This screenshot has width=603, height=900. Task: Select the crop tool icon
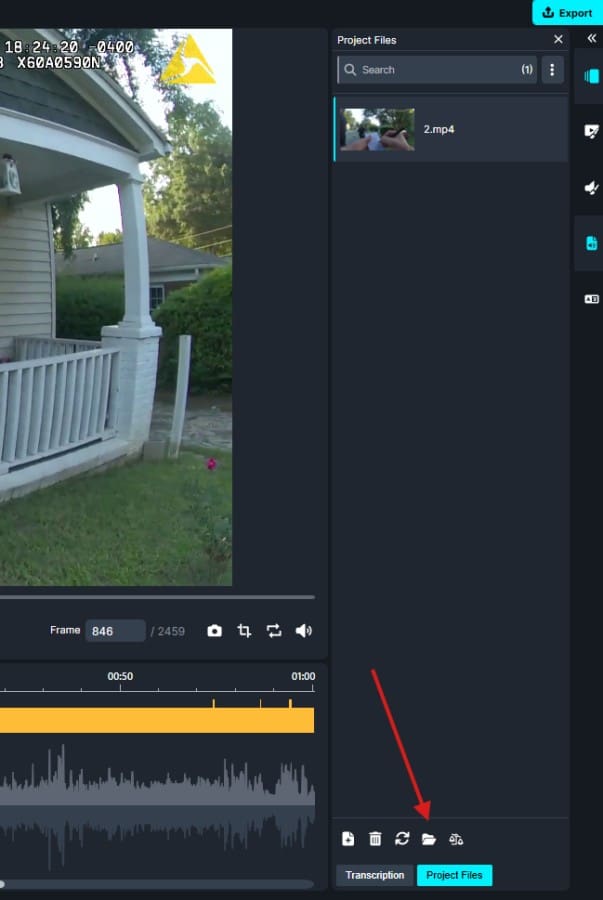(x=244, y=631)
